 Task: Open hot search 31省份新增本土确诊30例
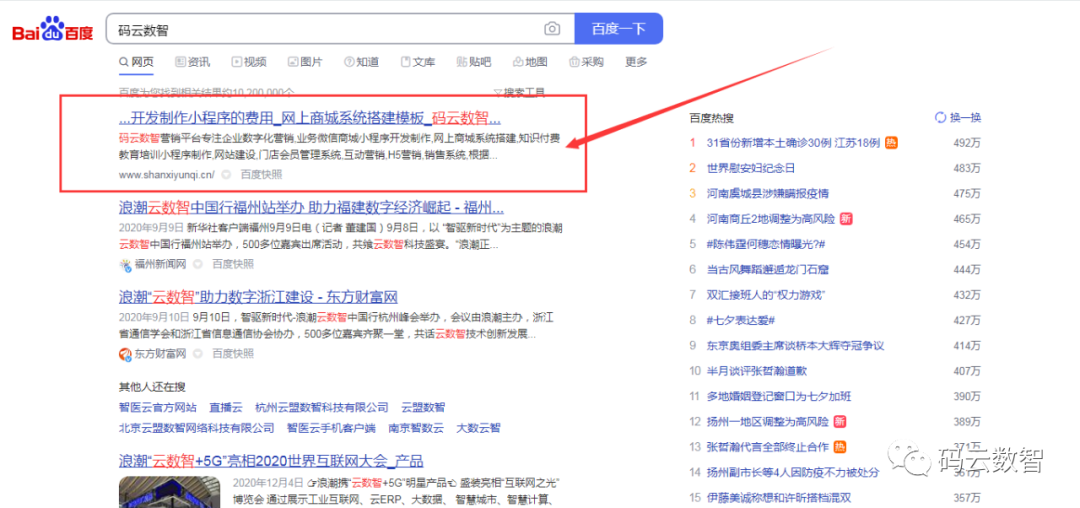793,143
